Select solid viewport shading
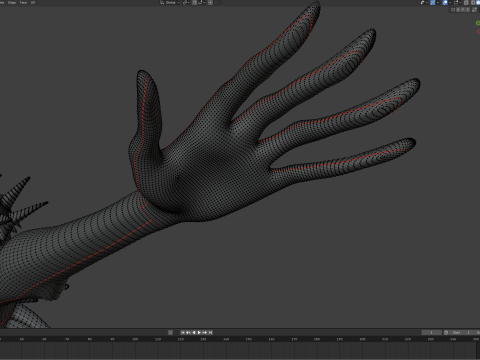Viewport: 480px width, 360px height. (x=478, y=3)
